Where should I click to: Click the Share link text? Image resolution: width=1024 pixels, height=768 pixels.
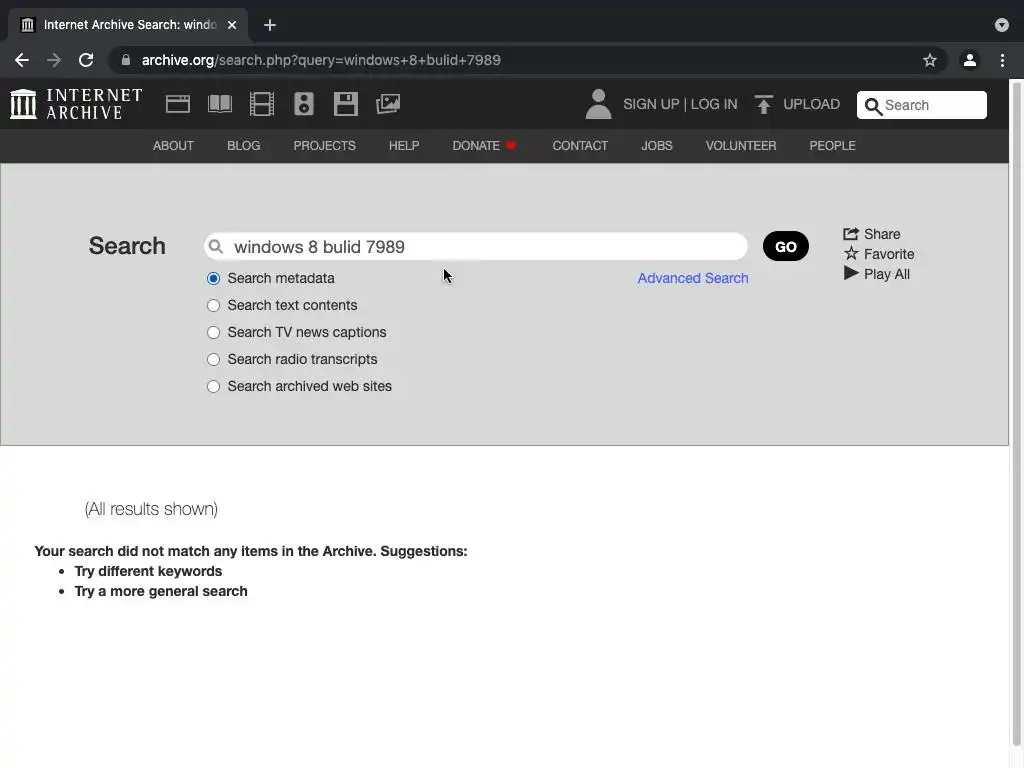coord(882,234)
